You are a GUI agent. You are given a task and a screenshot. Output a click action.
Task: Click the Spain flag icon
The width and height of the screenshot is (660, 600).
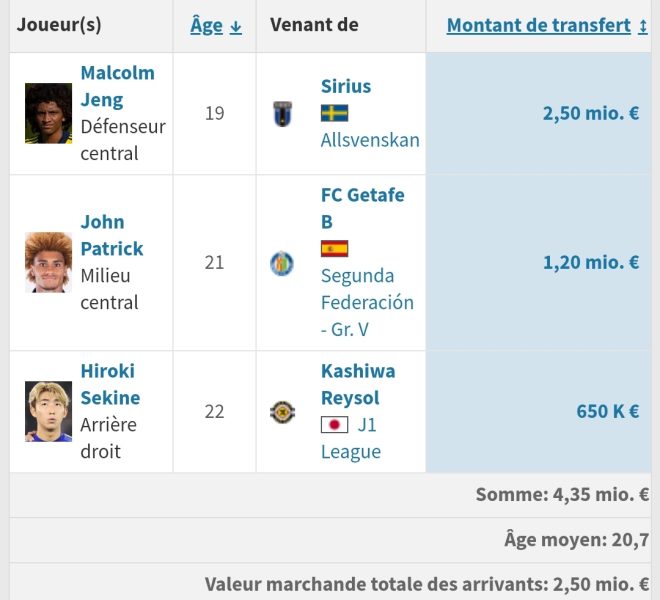(x=334, y=248)
